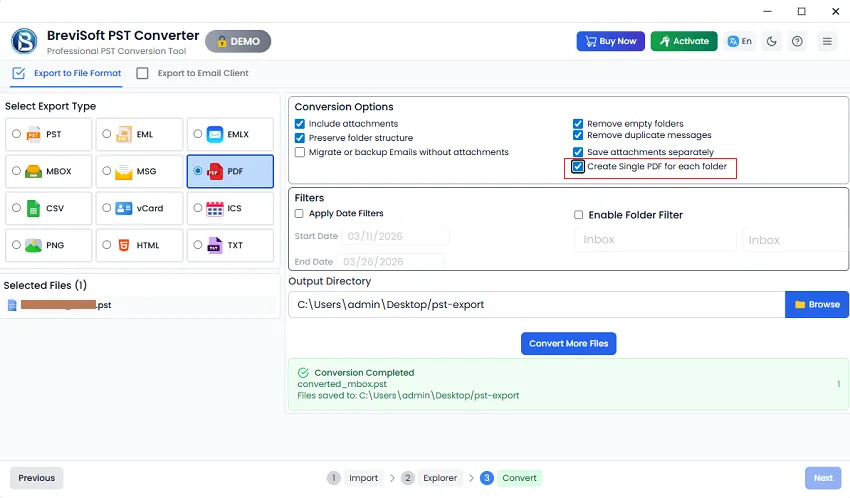850x498 pixels.
Task: Uncheck Preserve folder structure
Action: (300, 138)
